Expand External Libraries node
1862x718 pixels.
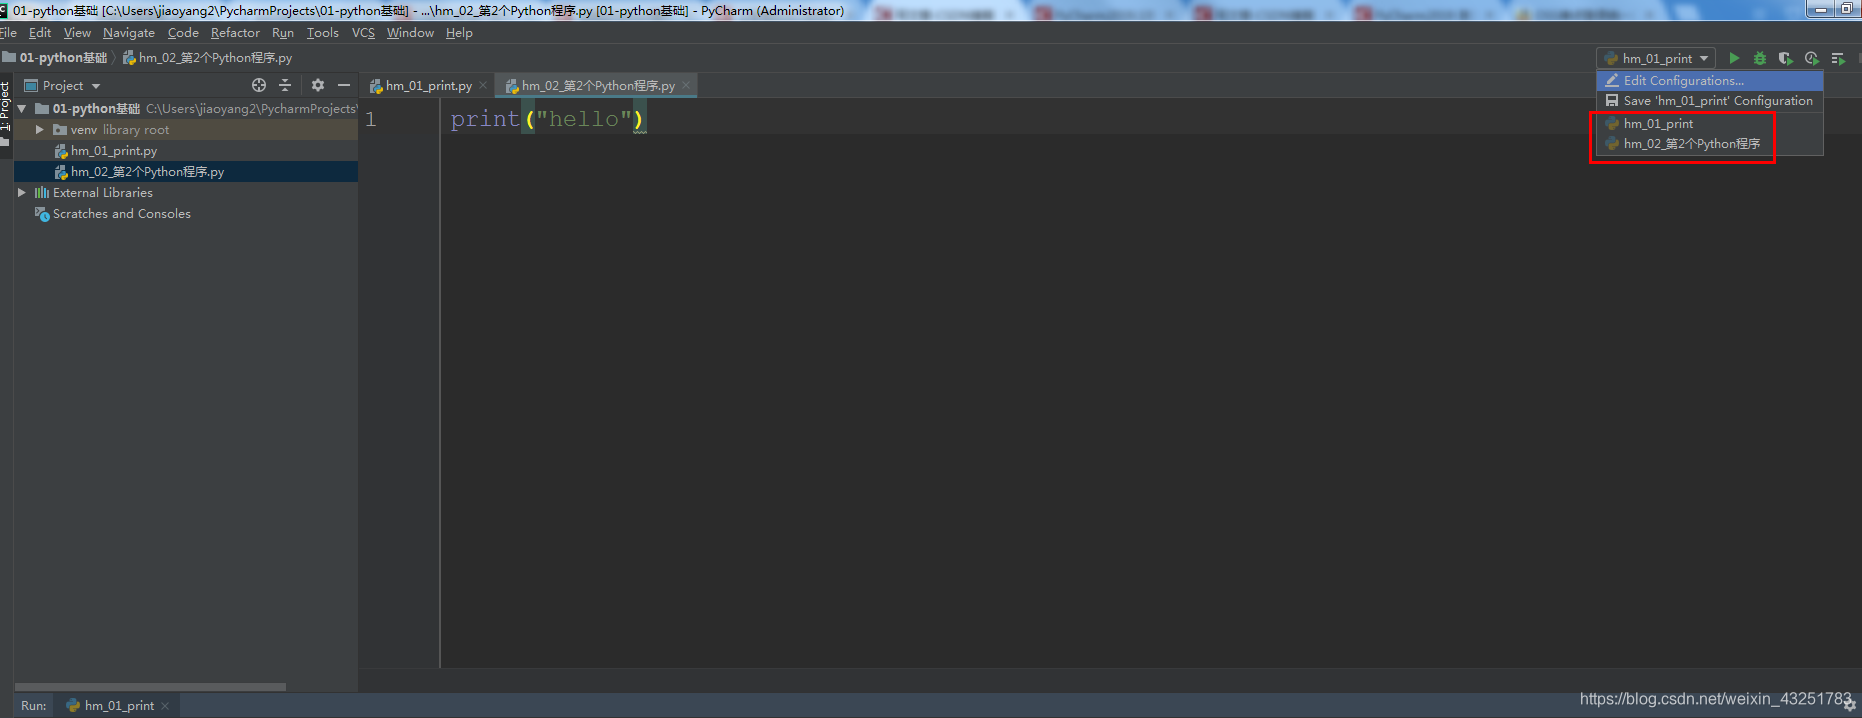22,193
